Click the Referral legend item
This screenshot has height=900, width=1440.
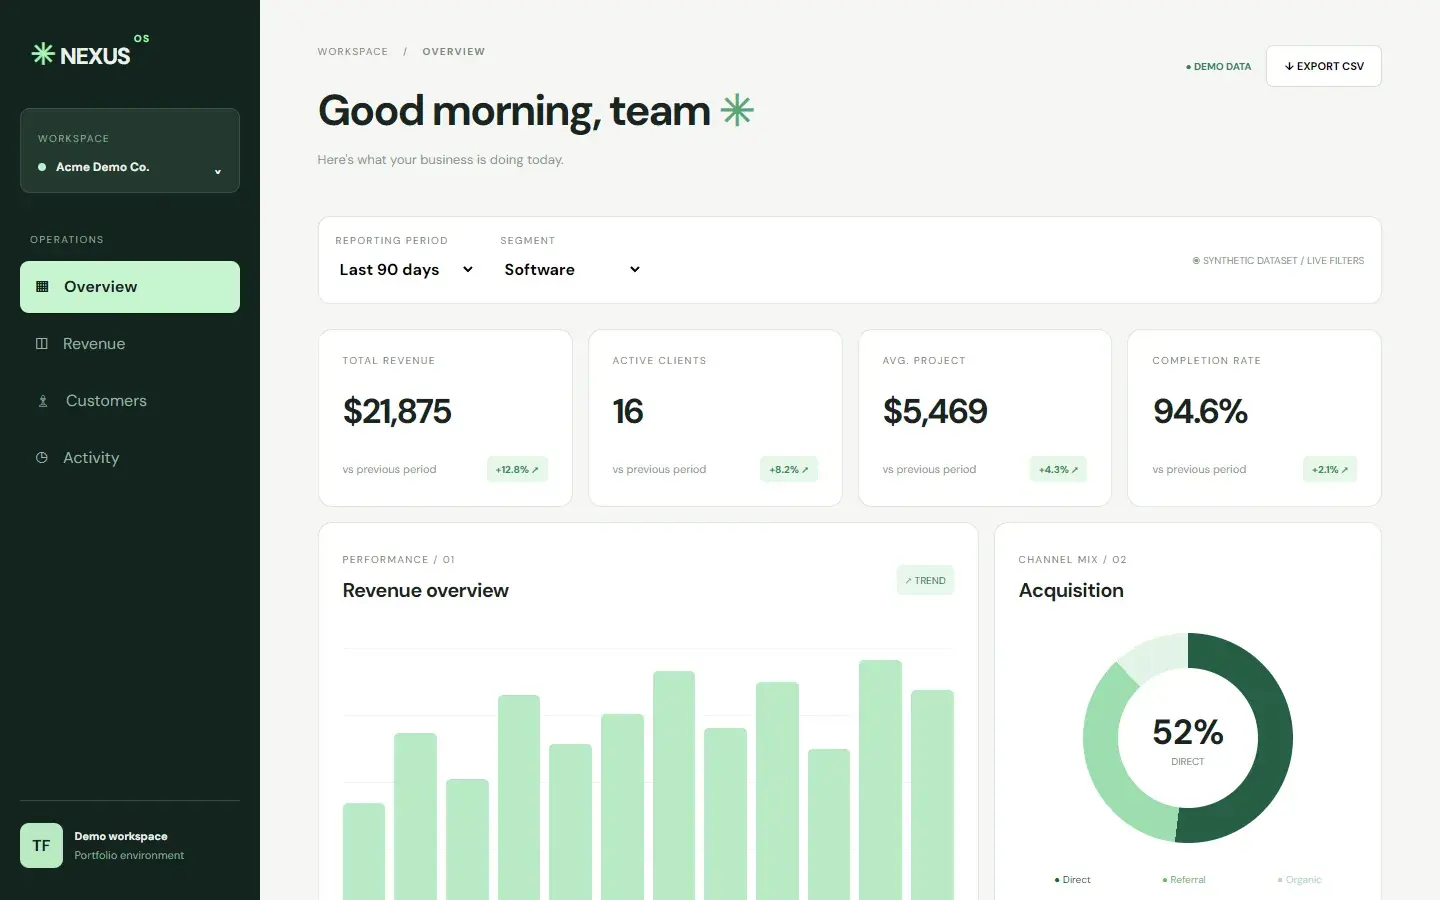coord(1184,880)
